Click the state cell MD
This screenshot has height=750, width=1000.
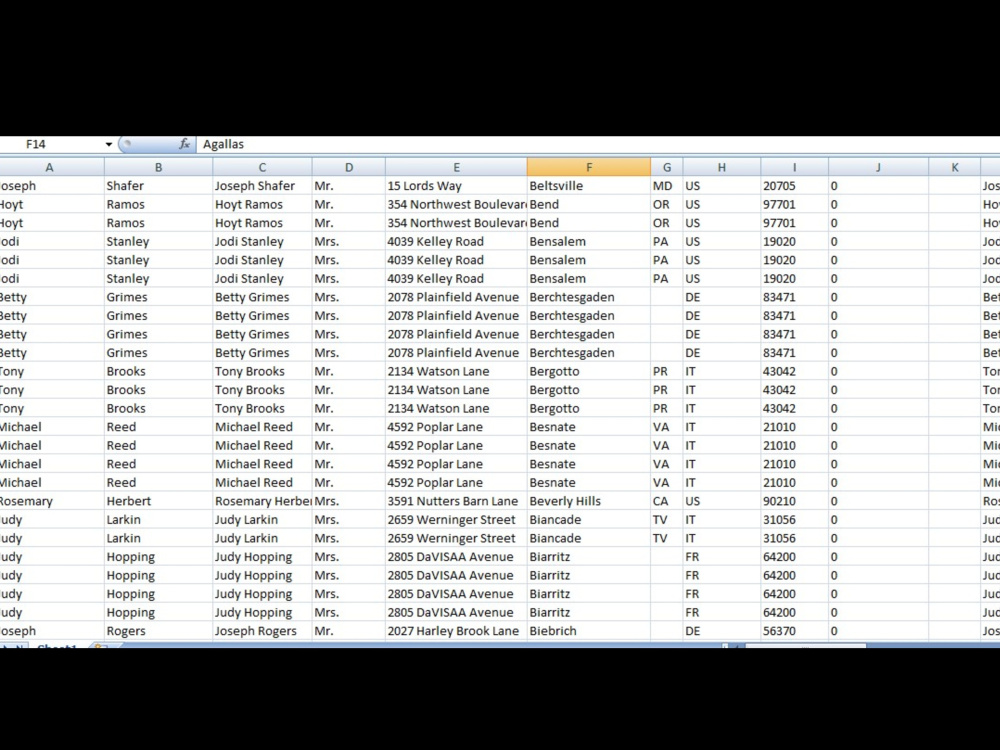point(667,186)
